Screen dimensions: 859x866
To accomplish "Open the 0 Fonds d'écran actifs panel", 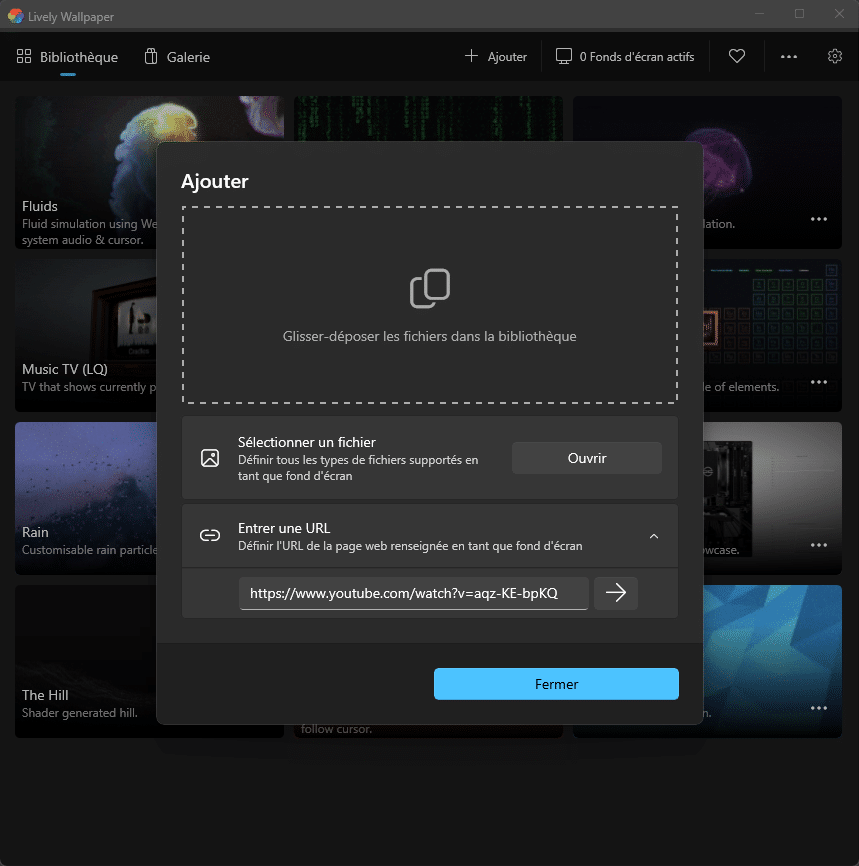I will coord(625,57).
